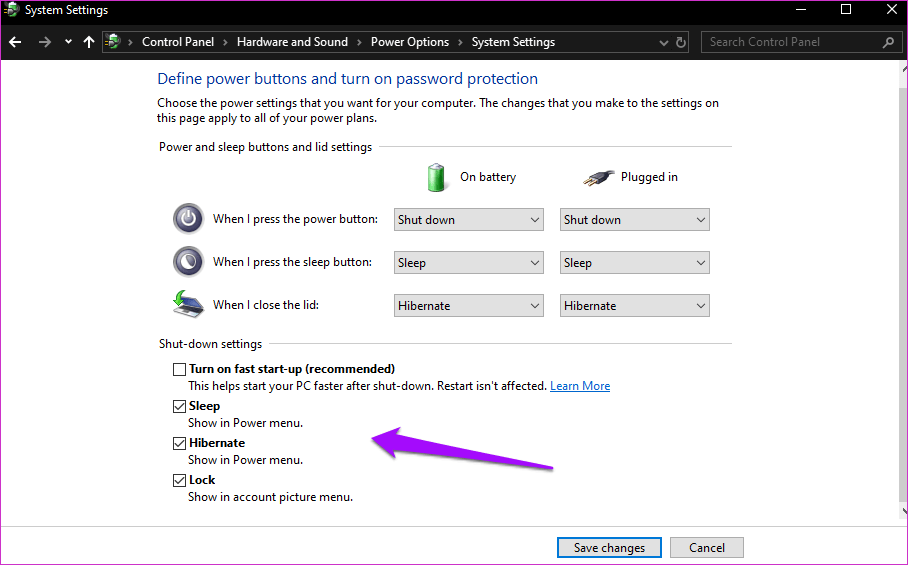Click the 'Shut-down settings' section label
This screenshot has height=565, width=908.
[211, 344]
